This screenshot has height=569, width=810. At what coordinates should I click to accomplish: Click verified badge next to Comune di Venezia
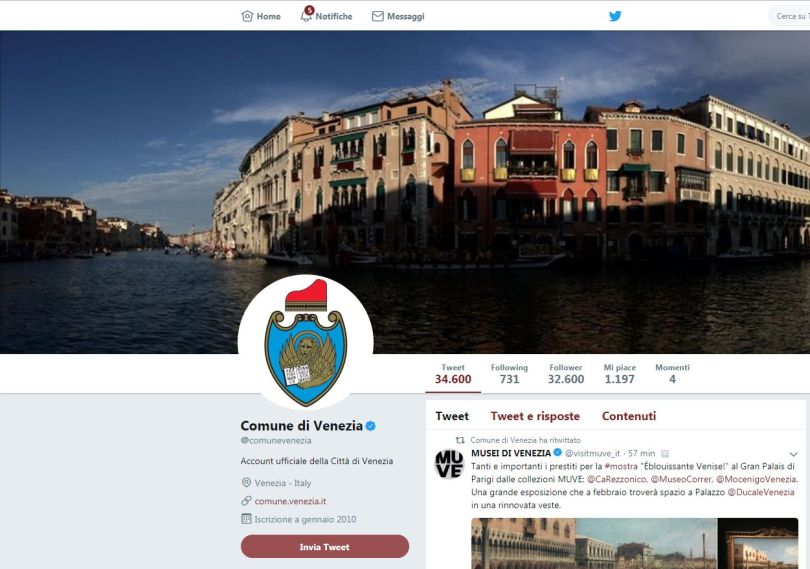coord(370,426)
